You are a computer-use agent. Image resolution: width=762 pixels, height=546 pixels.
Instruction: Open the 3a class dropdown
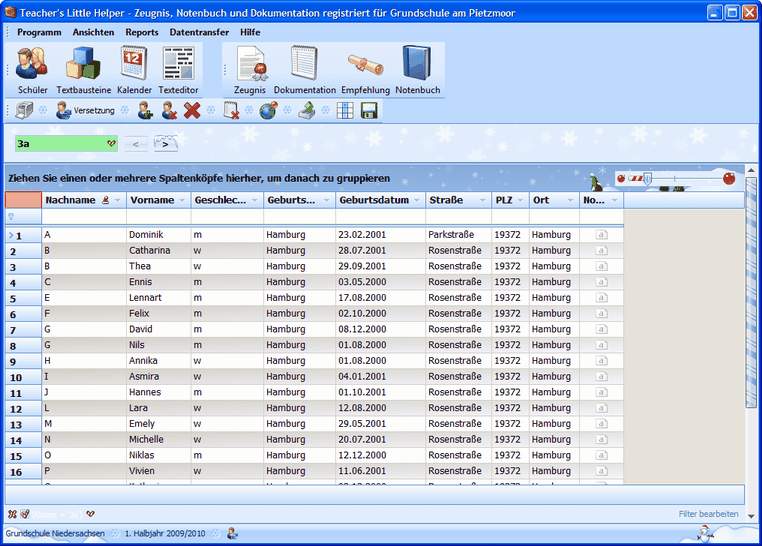pos(111,144)
